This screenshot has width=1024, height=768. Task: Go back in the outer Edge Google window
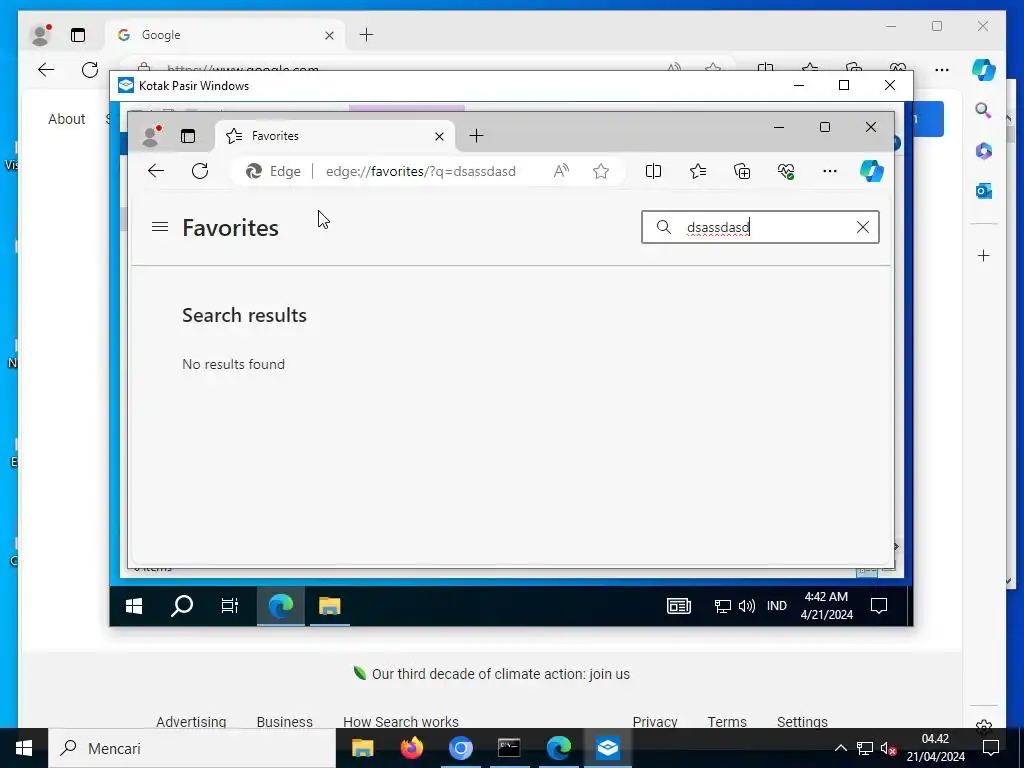[46, 69]
